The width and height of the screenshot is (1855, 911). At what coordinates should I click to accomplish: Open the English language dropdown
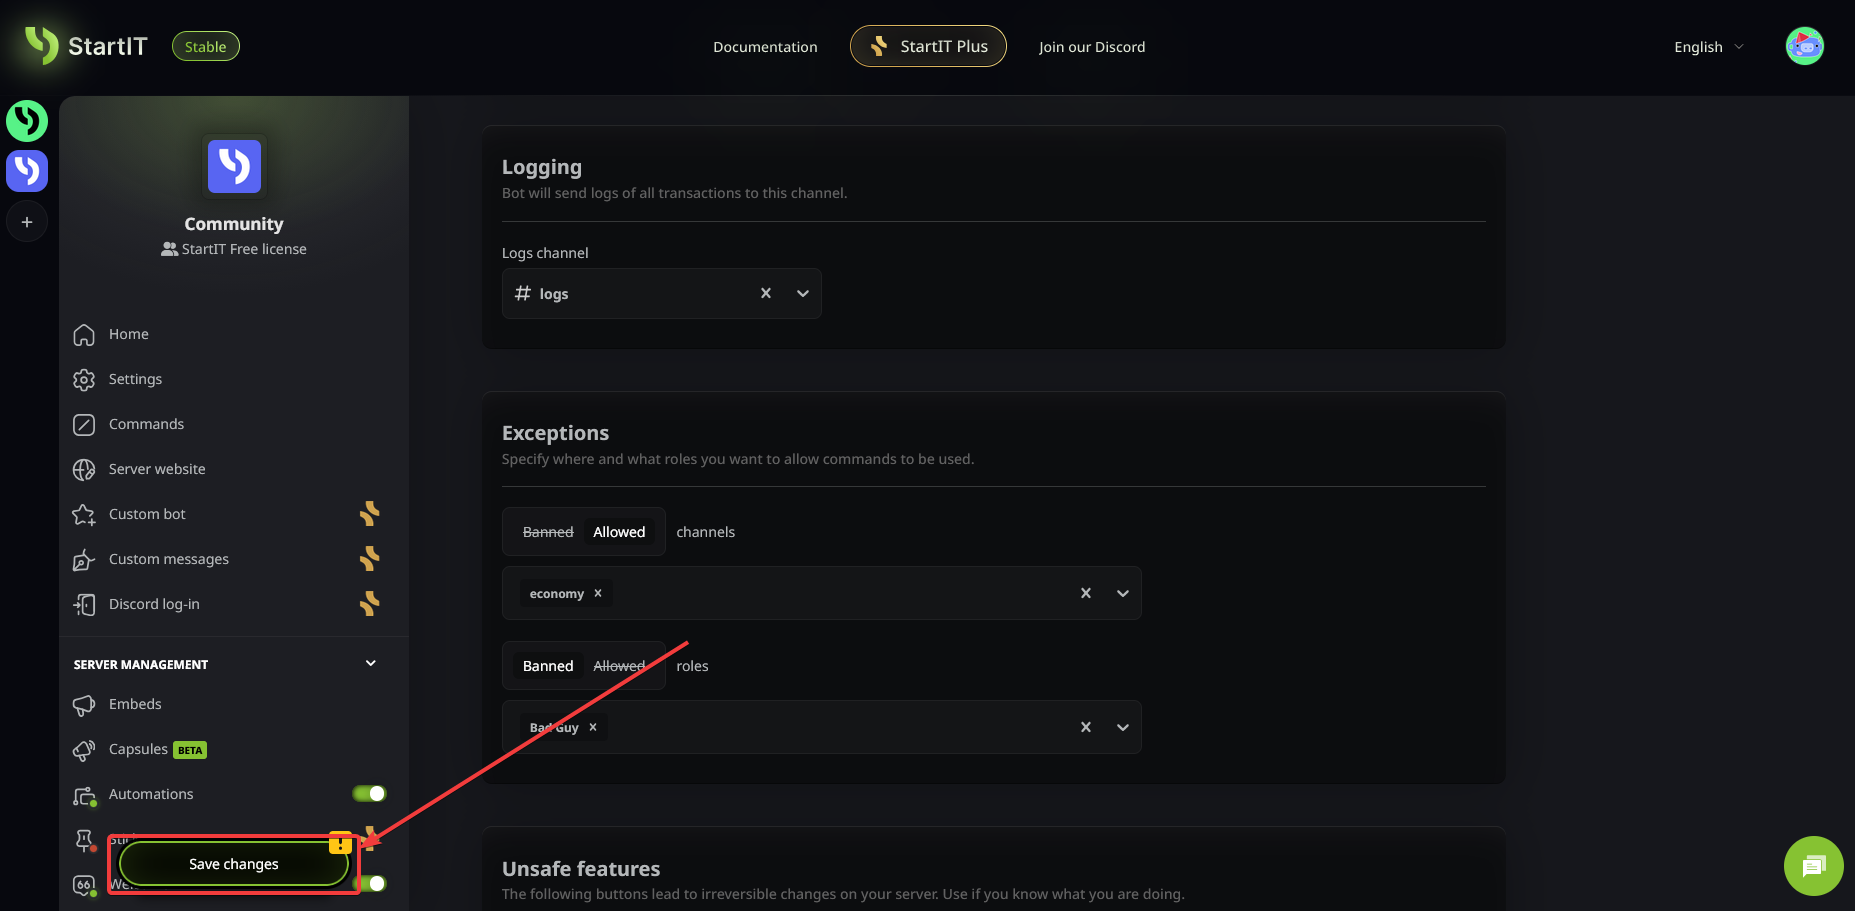(x=1708, y=47)
